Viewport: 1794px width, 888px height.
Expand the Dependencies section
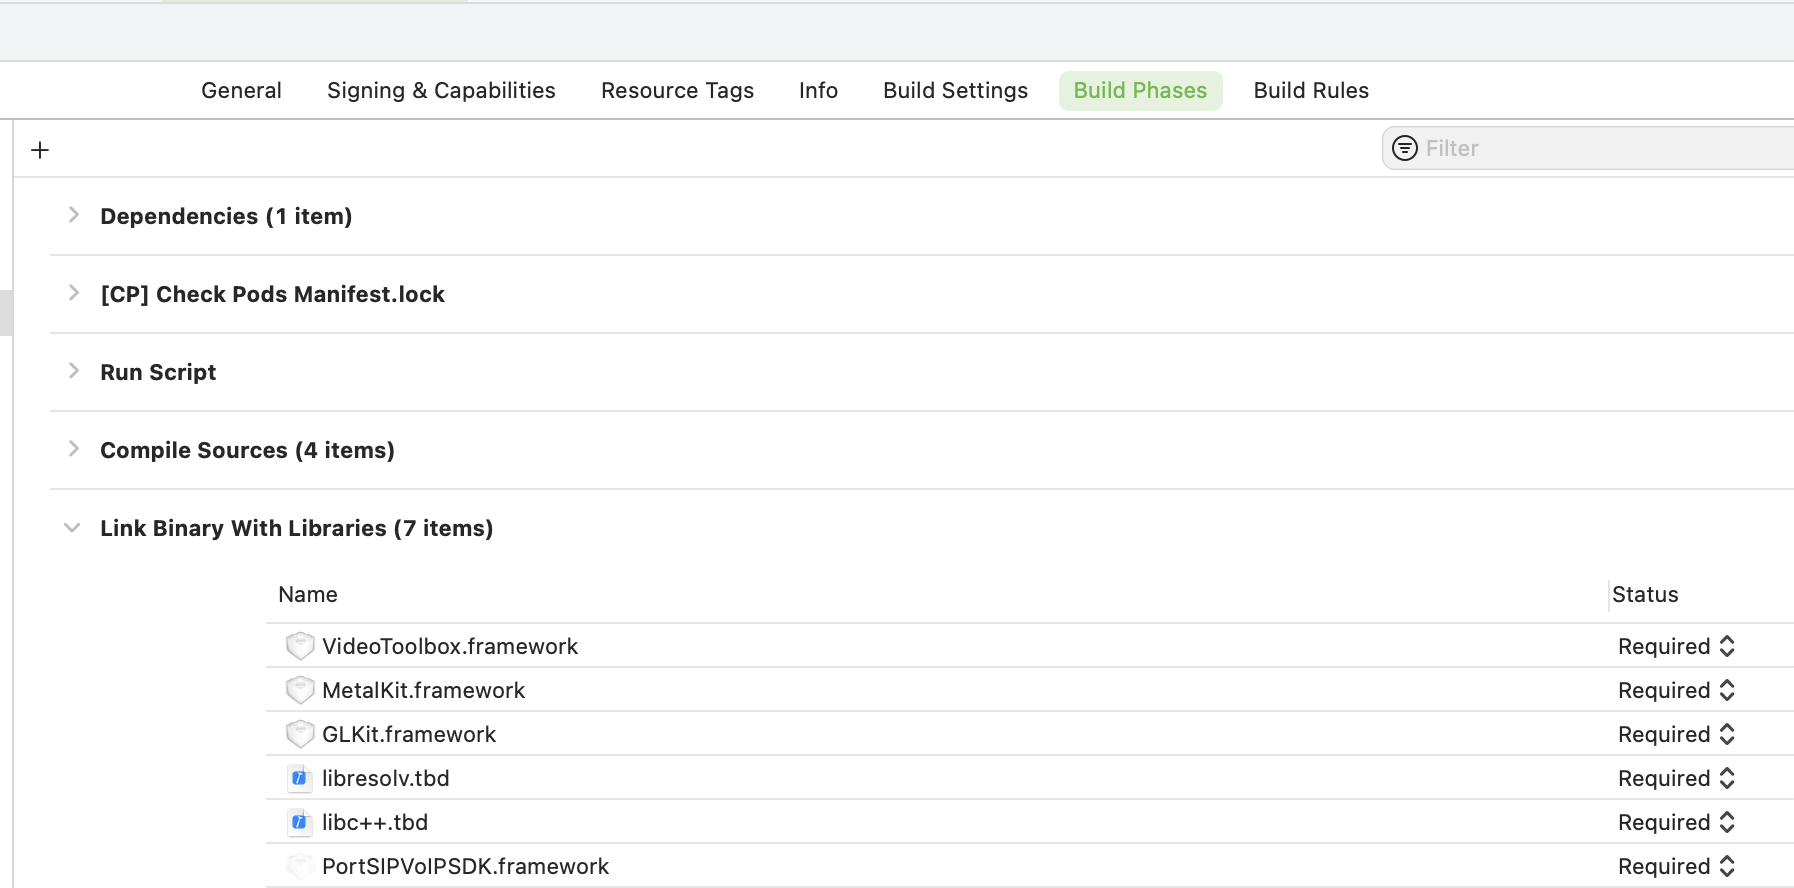pos(73,215)
